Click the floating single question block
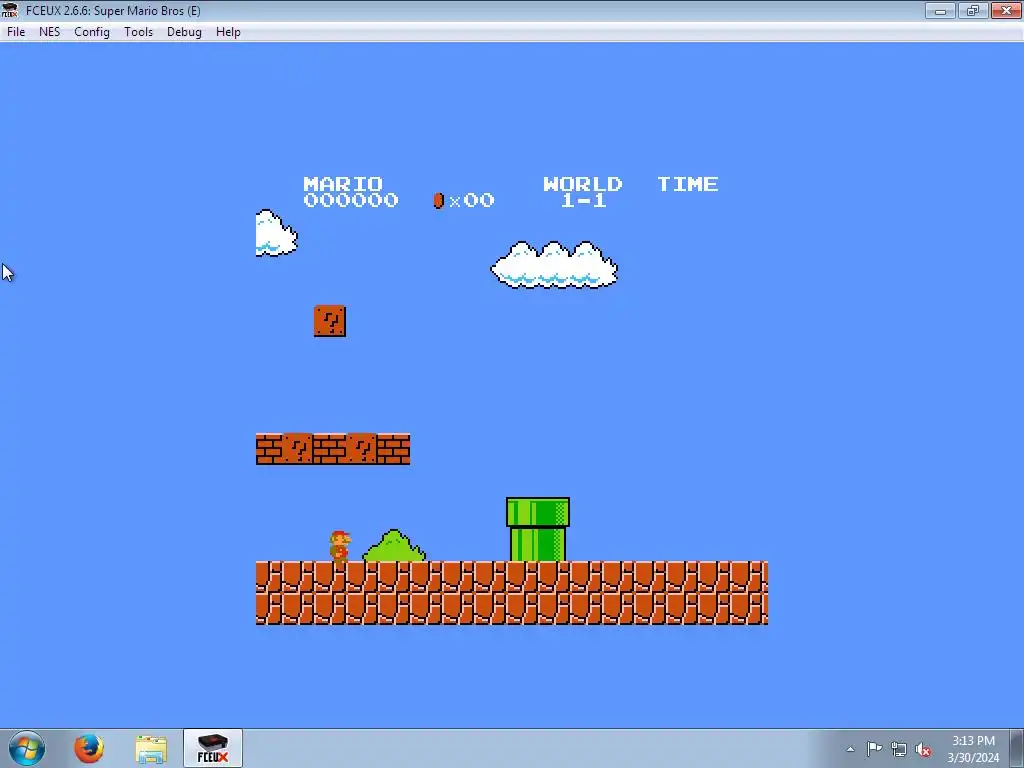Image resolution: width=1024 pixels, height=768 pixels. pyautogui.click(x=330, y=321)
